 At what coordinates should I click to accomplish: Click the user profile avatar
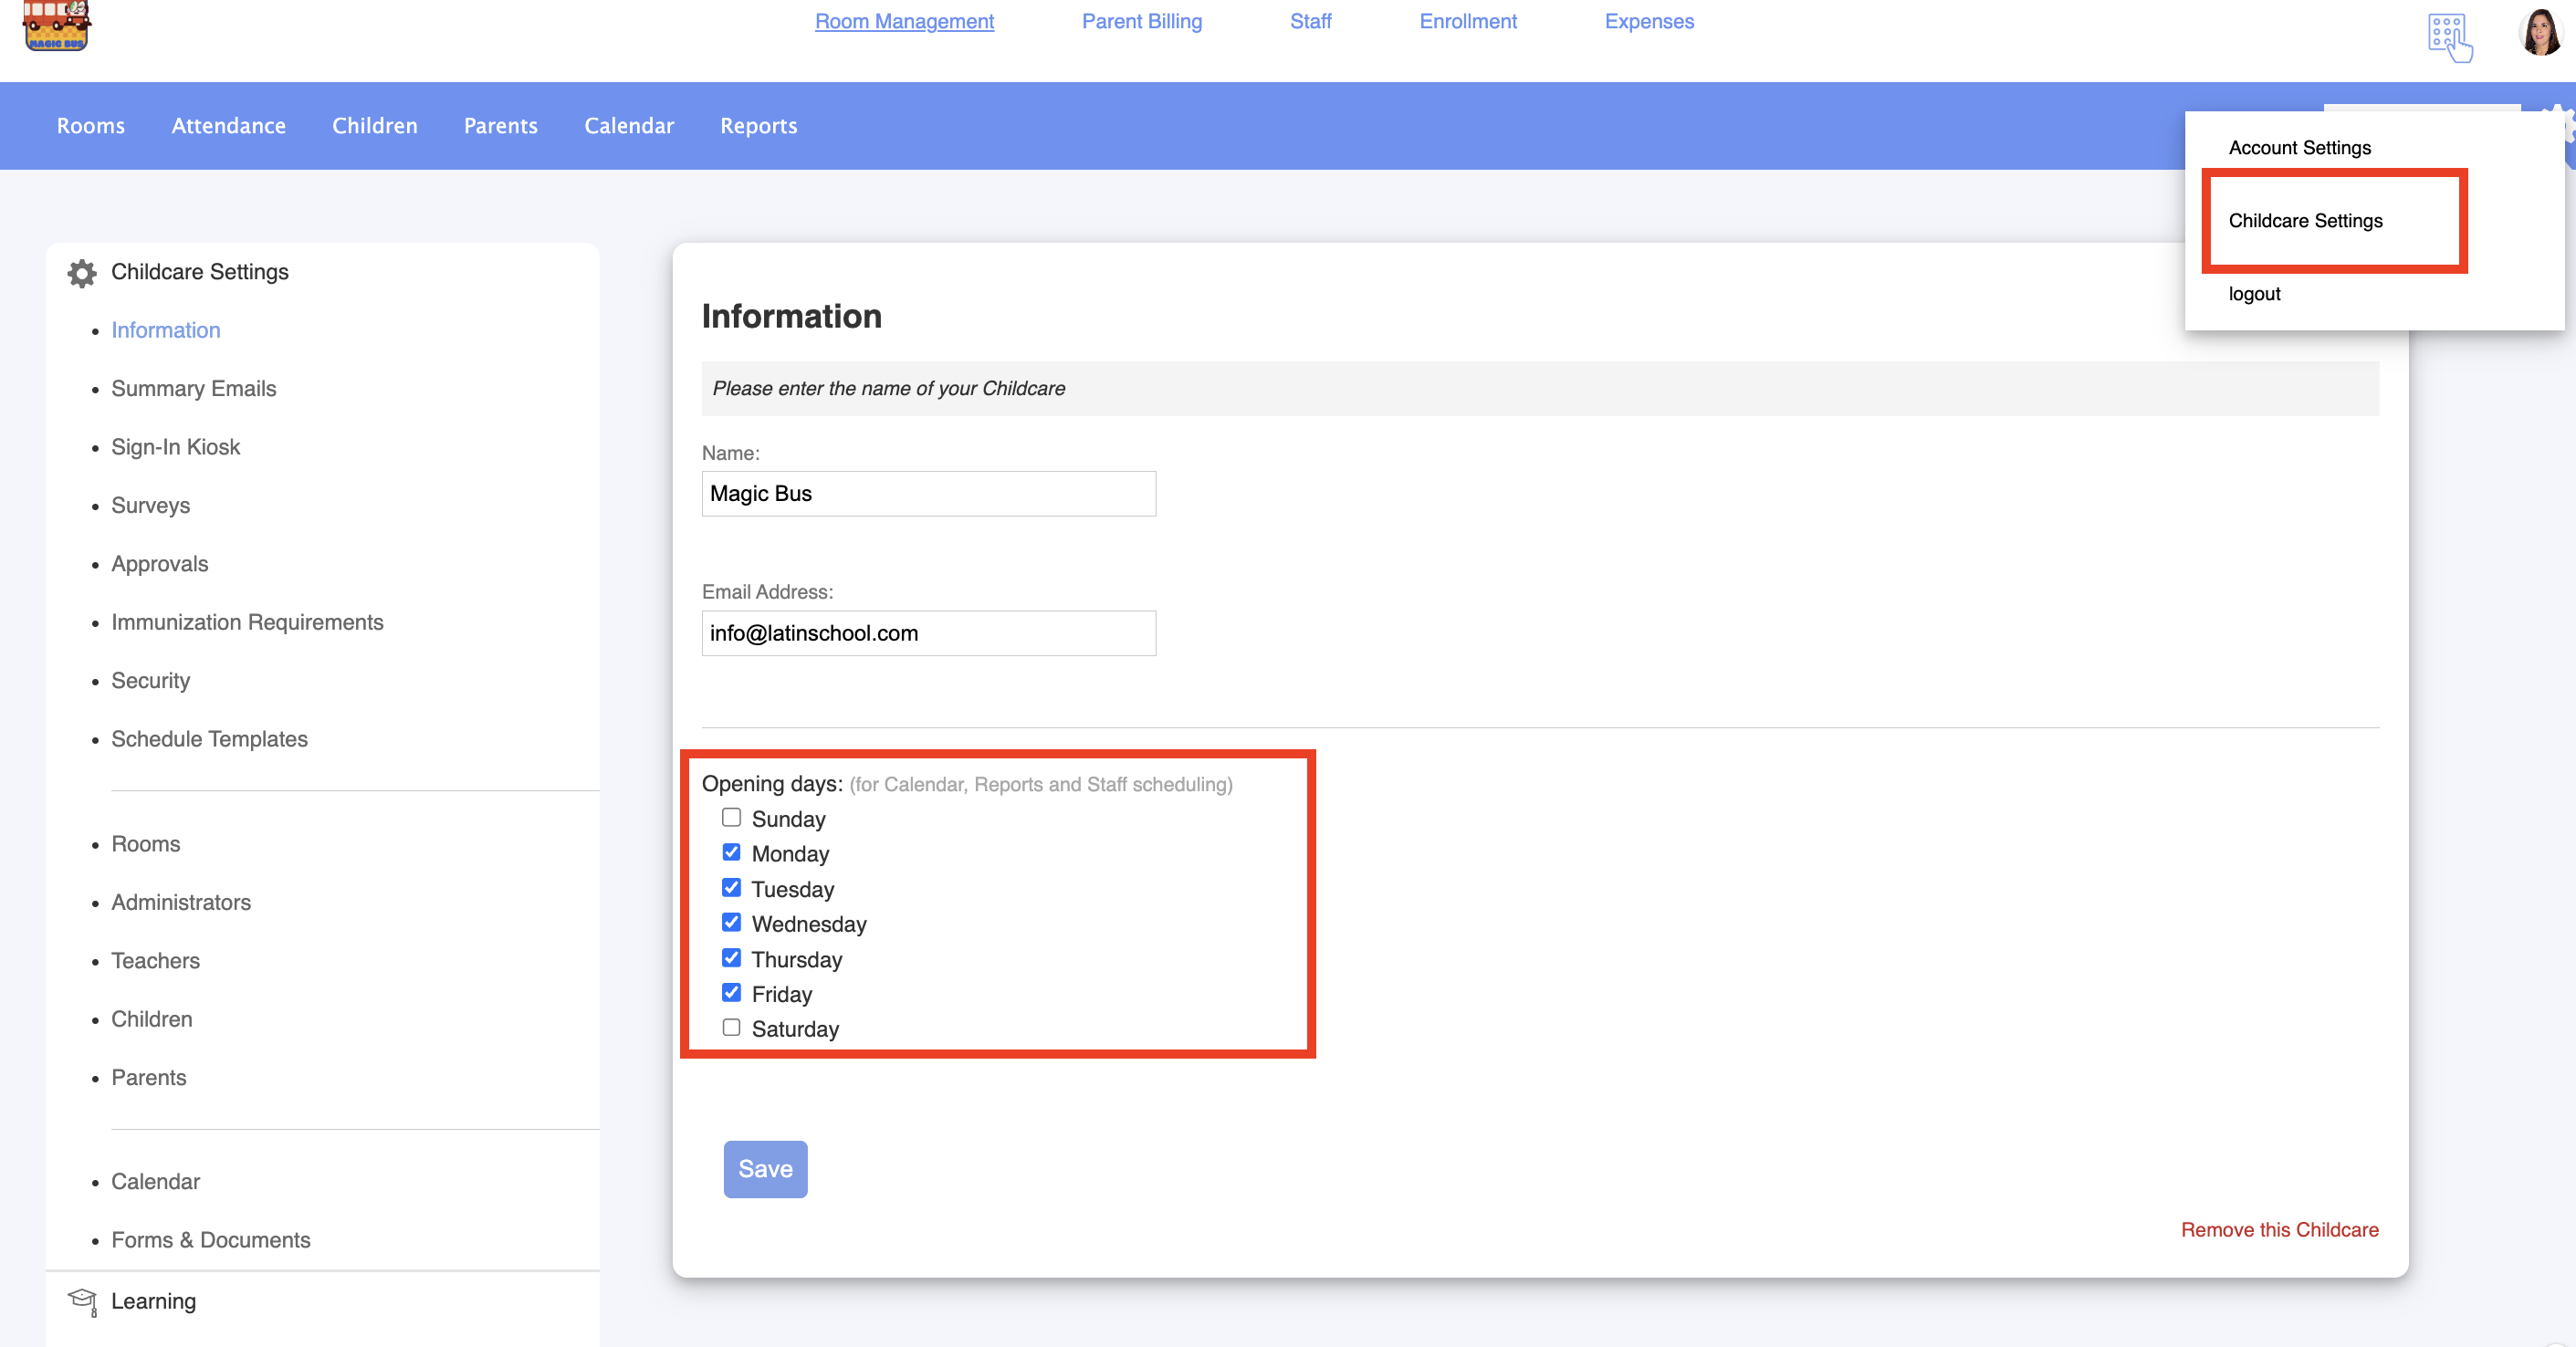click(2540, 33)
